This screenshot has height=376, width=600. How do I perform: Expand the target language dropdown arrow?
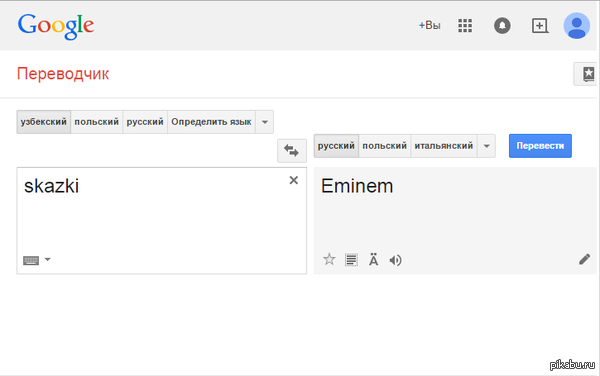[486, 146]
